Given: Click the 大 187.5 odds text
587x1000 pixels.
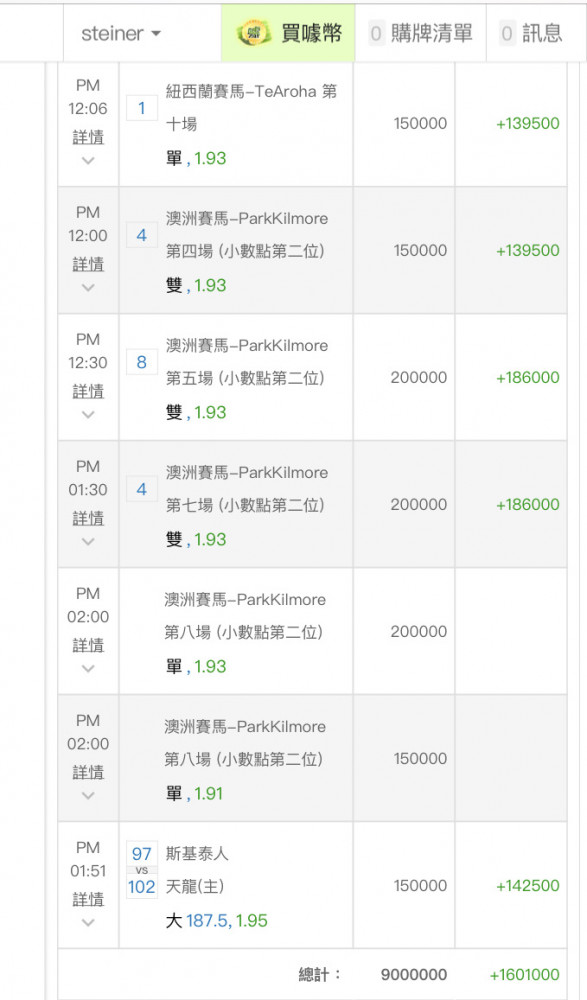Looking at the screenshot, I should click(x=216, y=920).
